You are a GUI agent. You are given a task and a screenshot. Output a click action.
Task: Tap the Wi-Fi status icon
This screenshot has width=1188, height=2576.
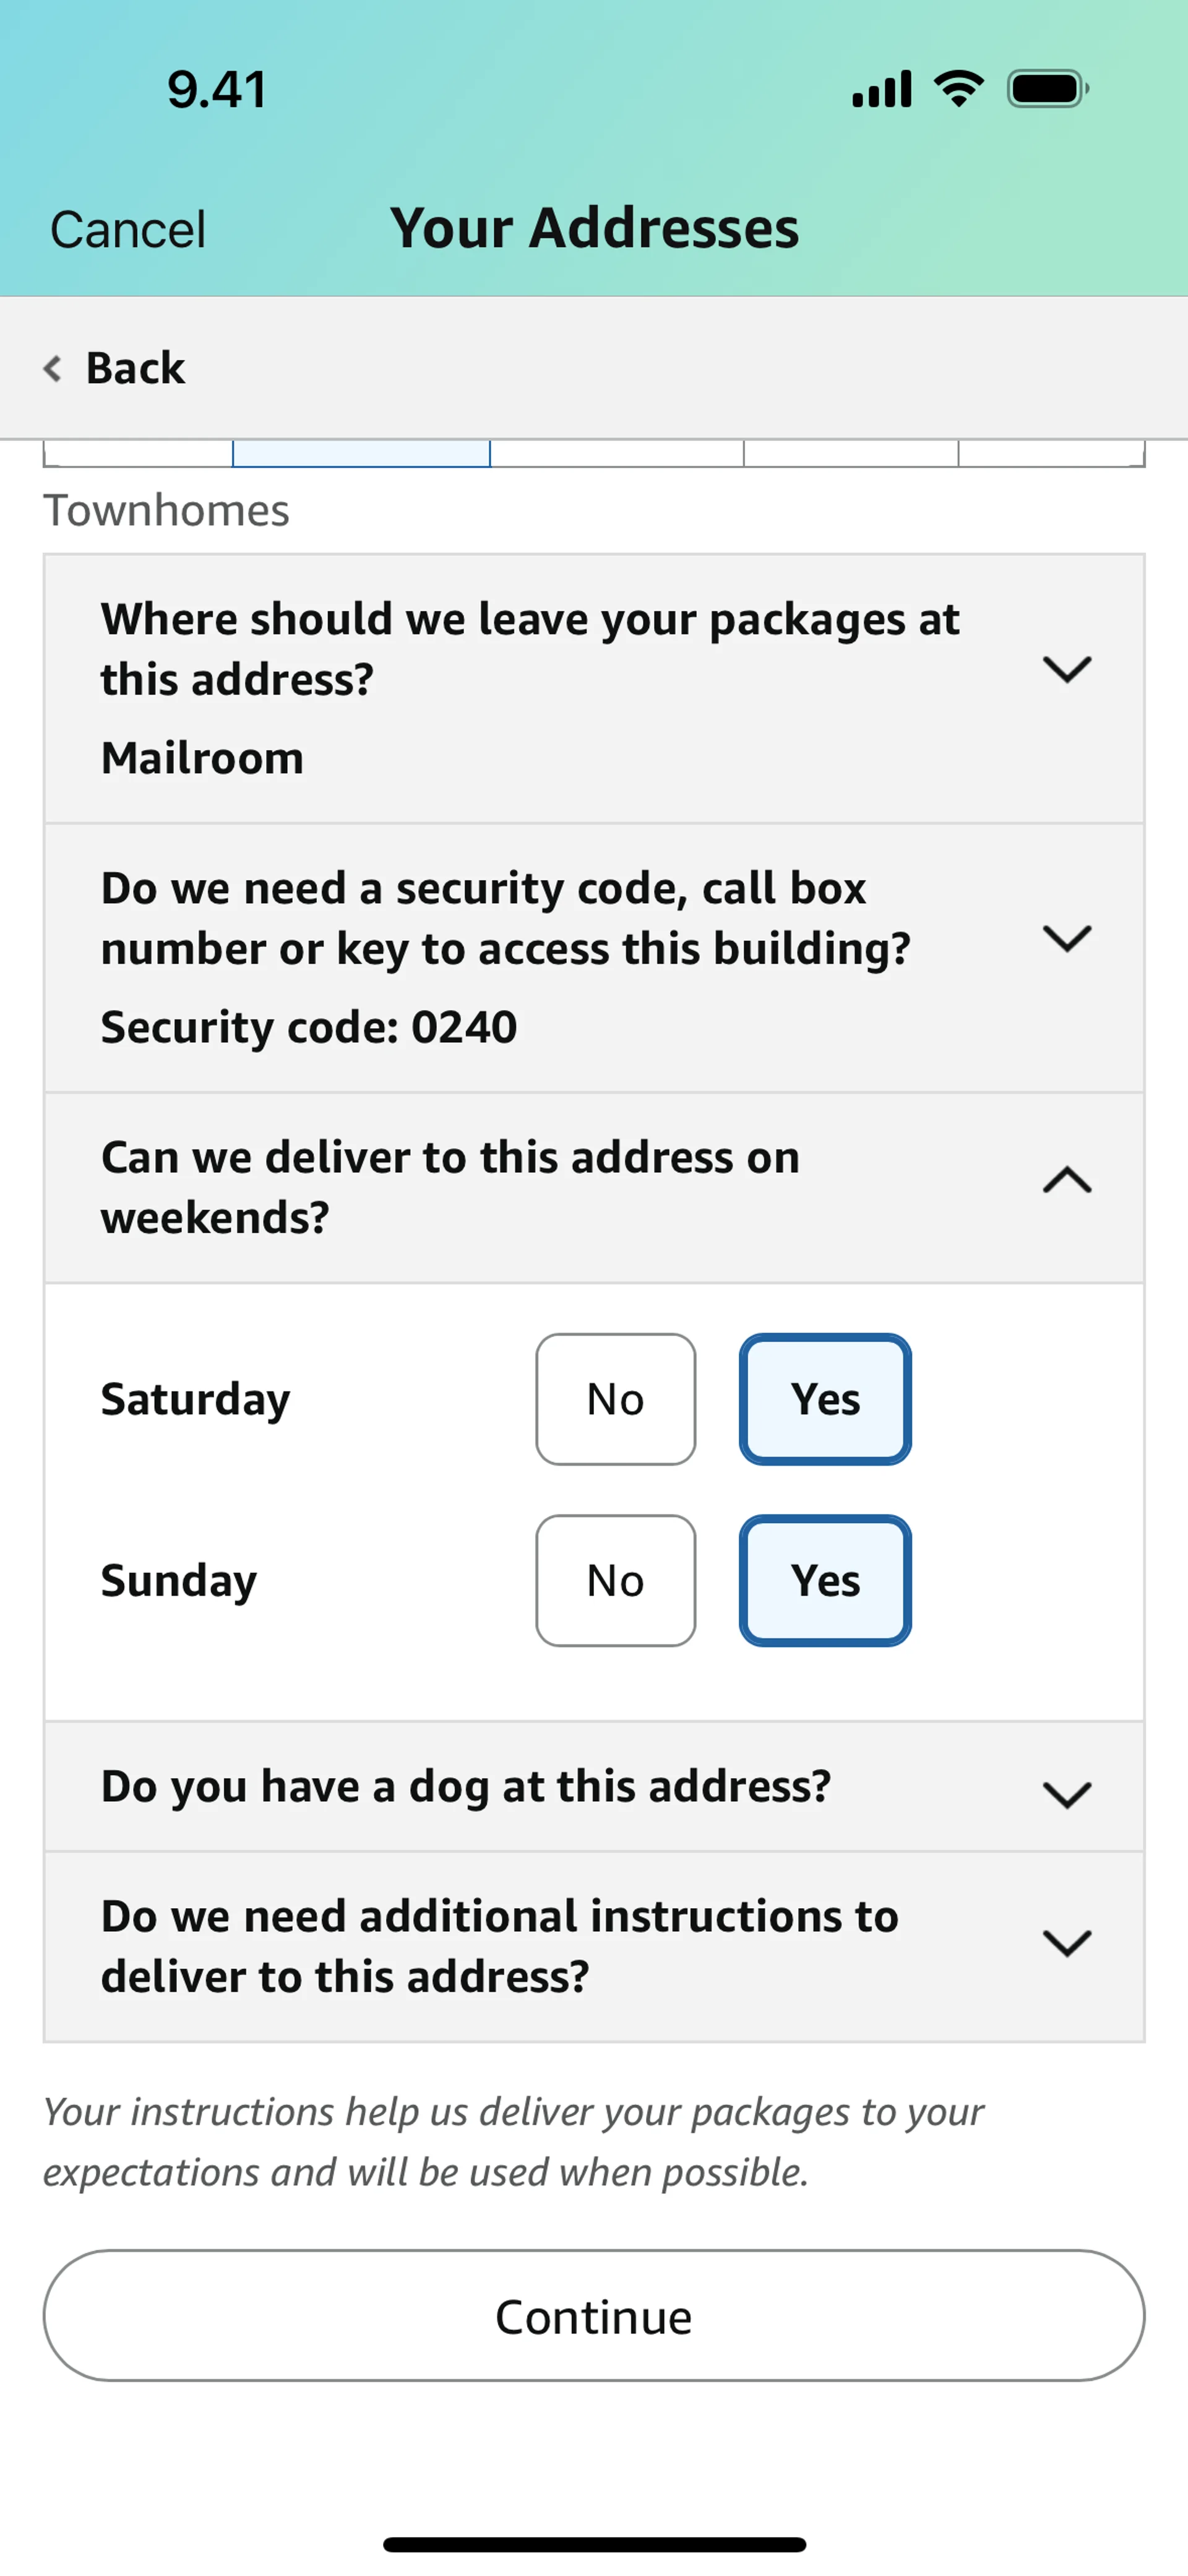[958, 89]
